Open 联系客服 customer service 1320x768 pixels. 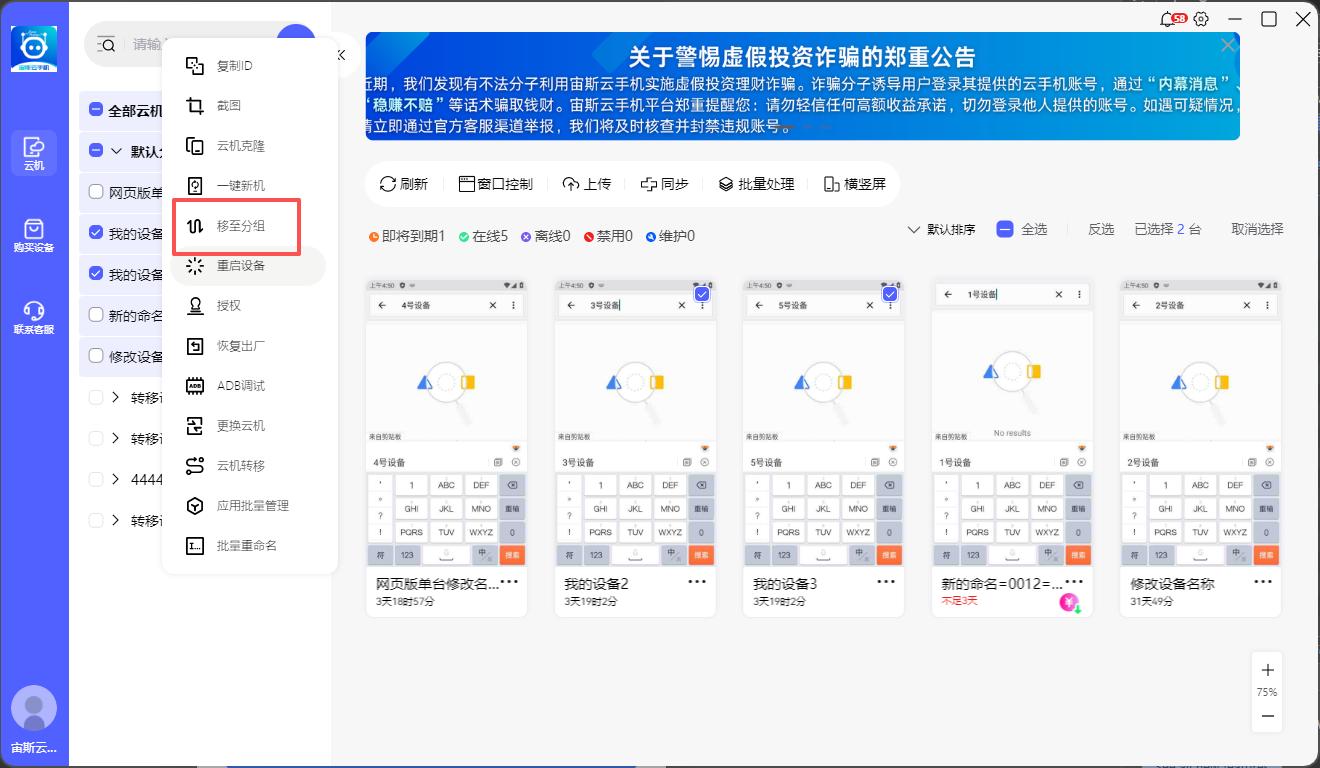(34, 318)
